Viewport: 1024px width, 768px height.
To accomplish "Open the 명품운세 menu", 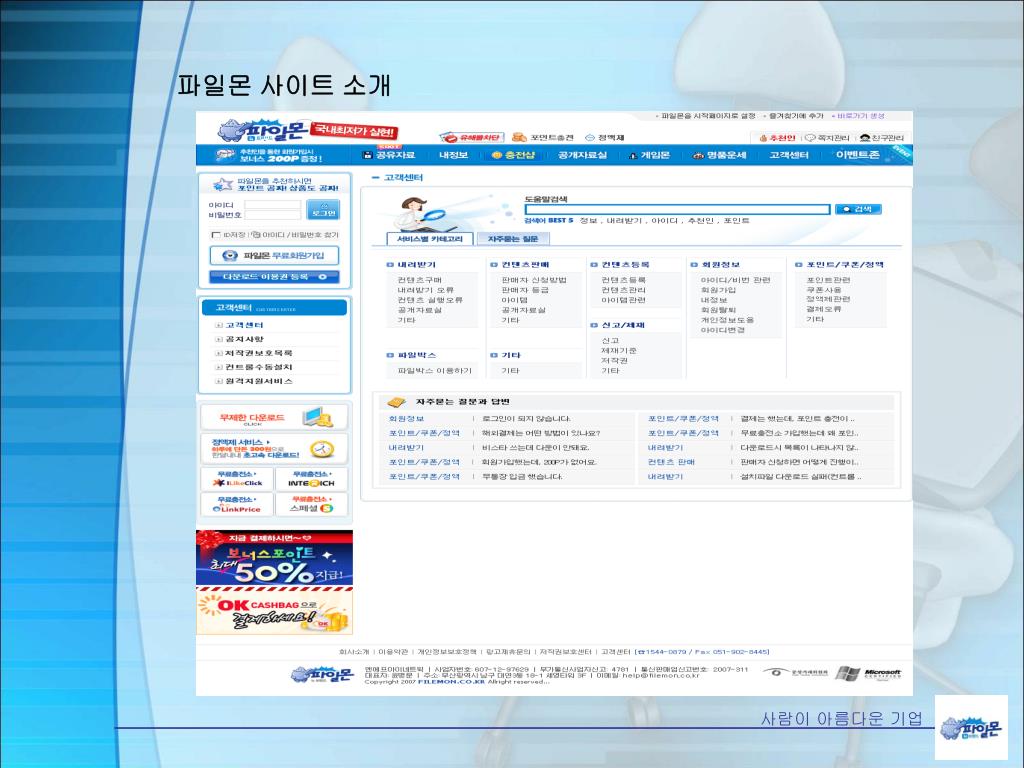I will [719, 155].
